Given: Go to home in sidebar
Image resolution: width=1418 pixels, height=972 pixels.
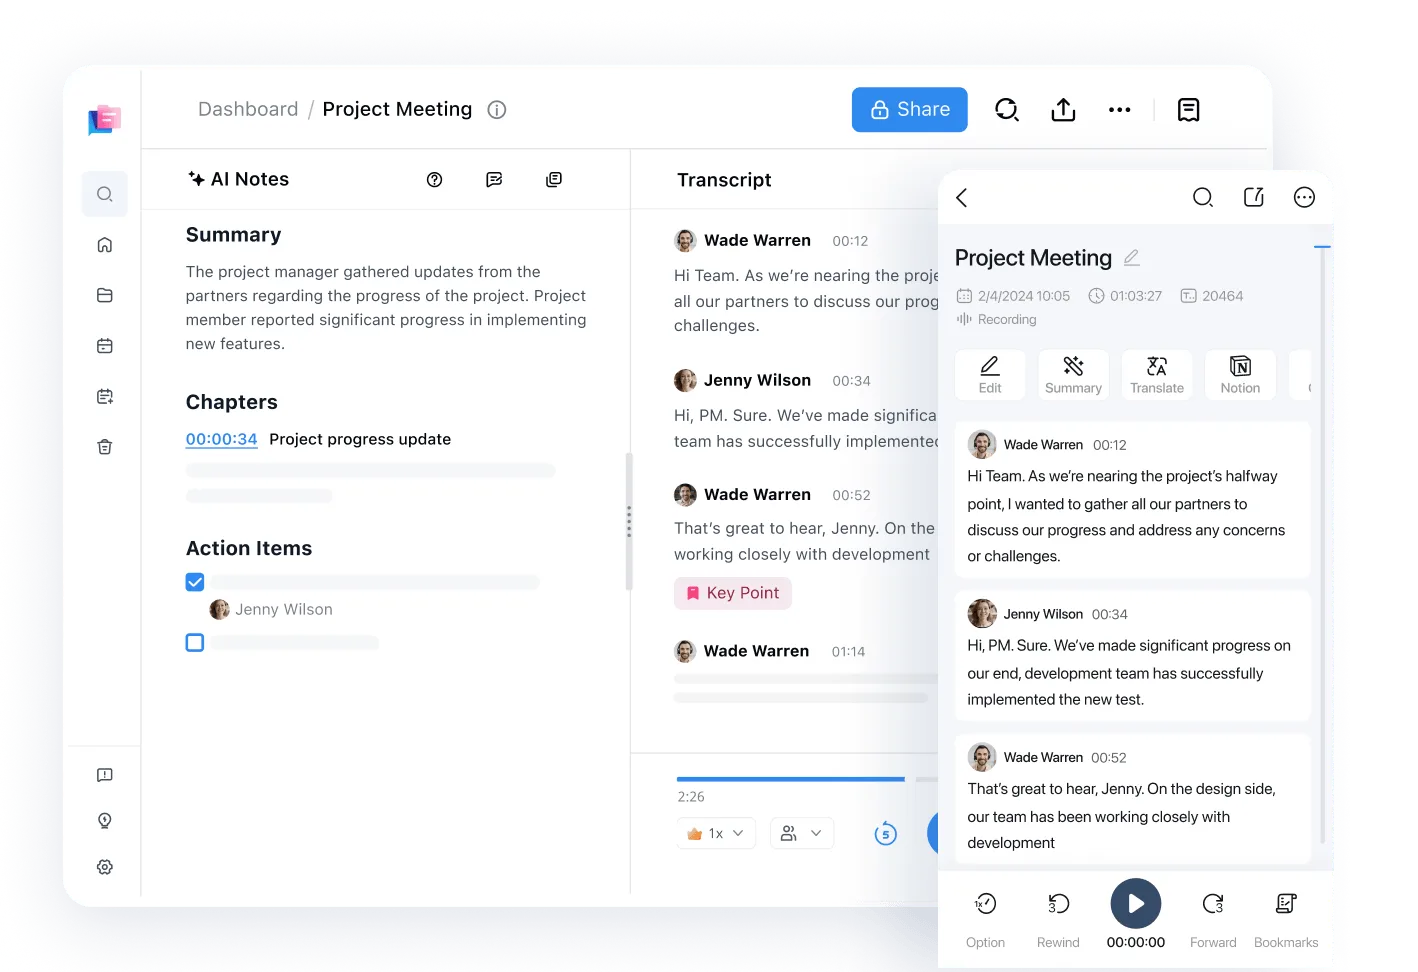Looking at the screenshot, I should pos(105,245).
